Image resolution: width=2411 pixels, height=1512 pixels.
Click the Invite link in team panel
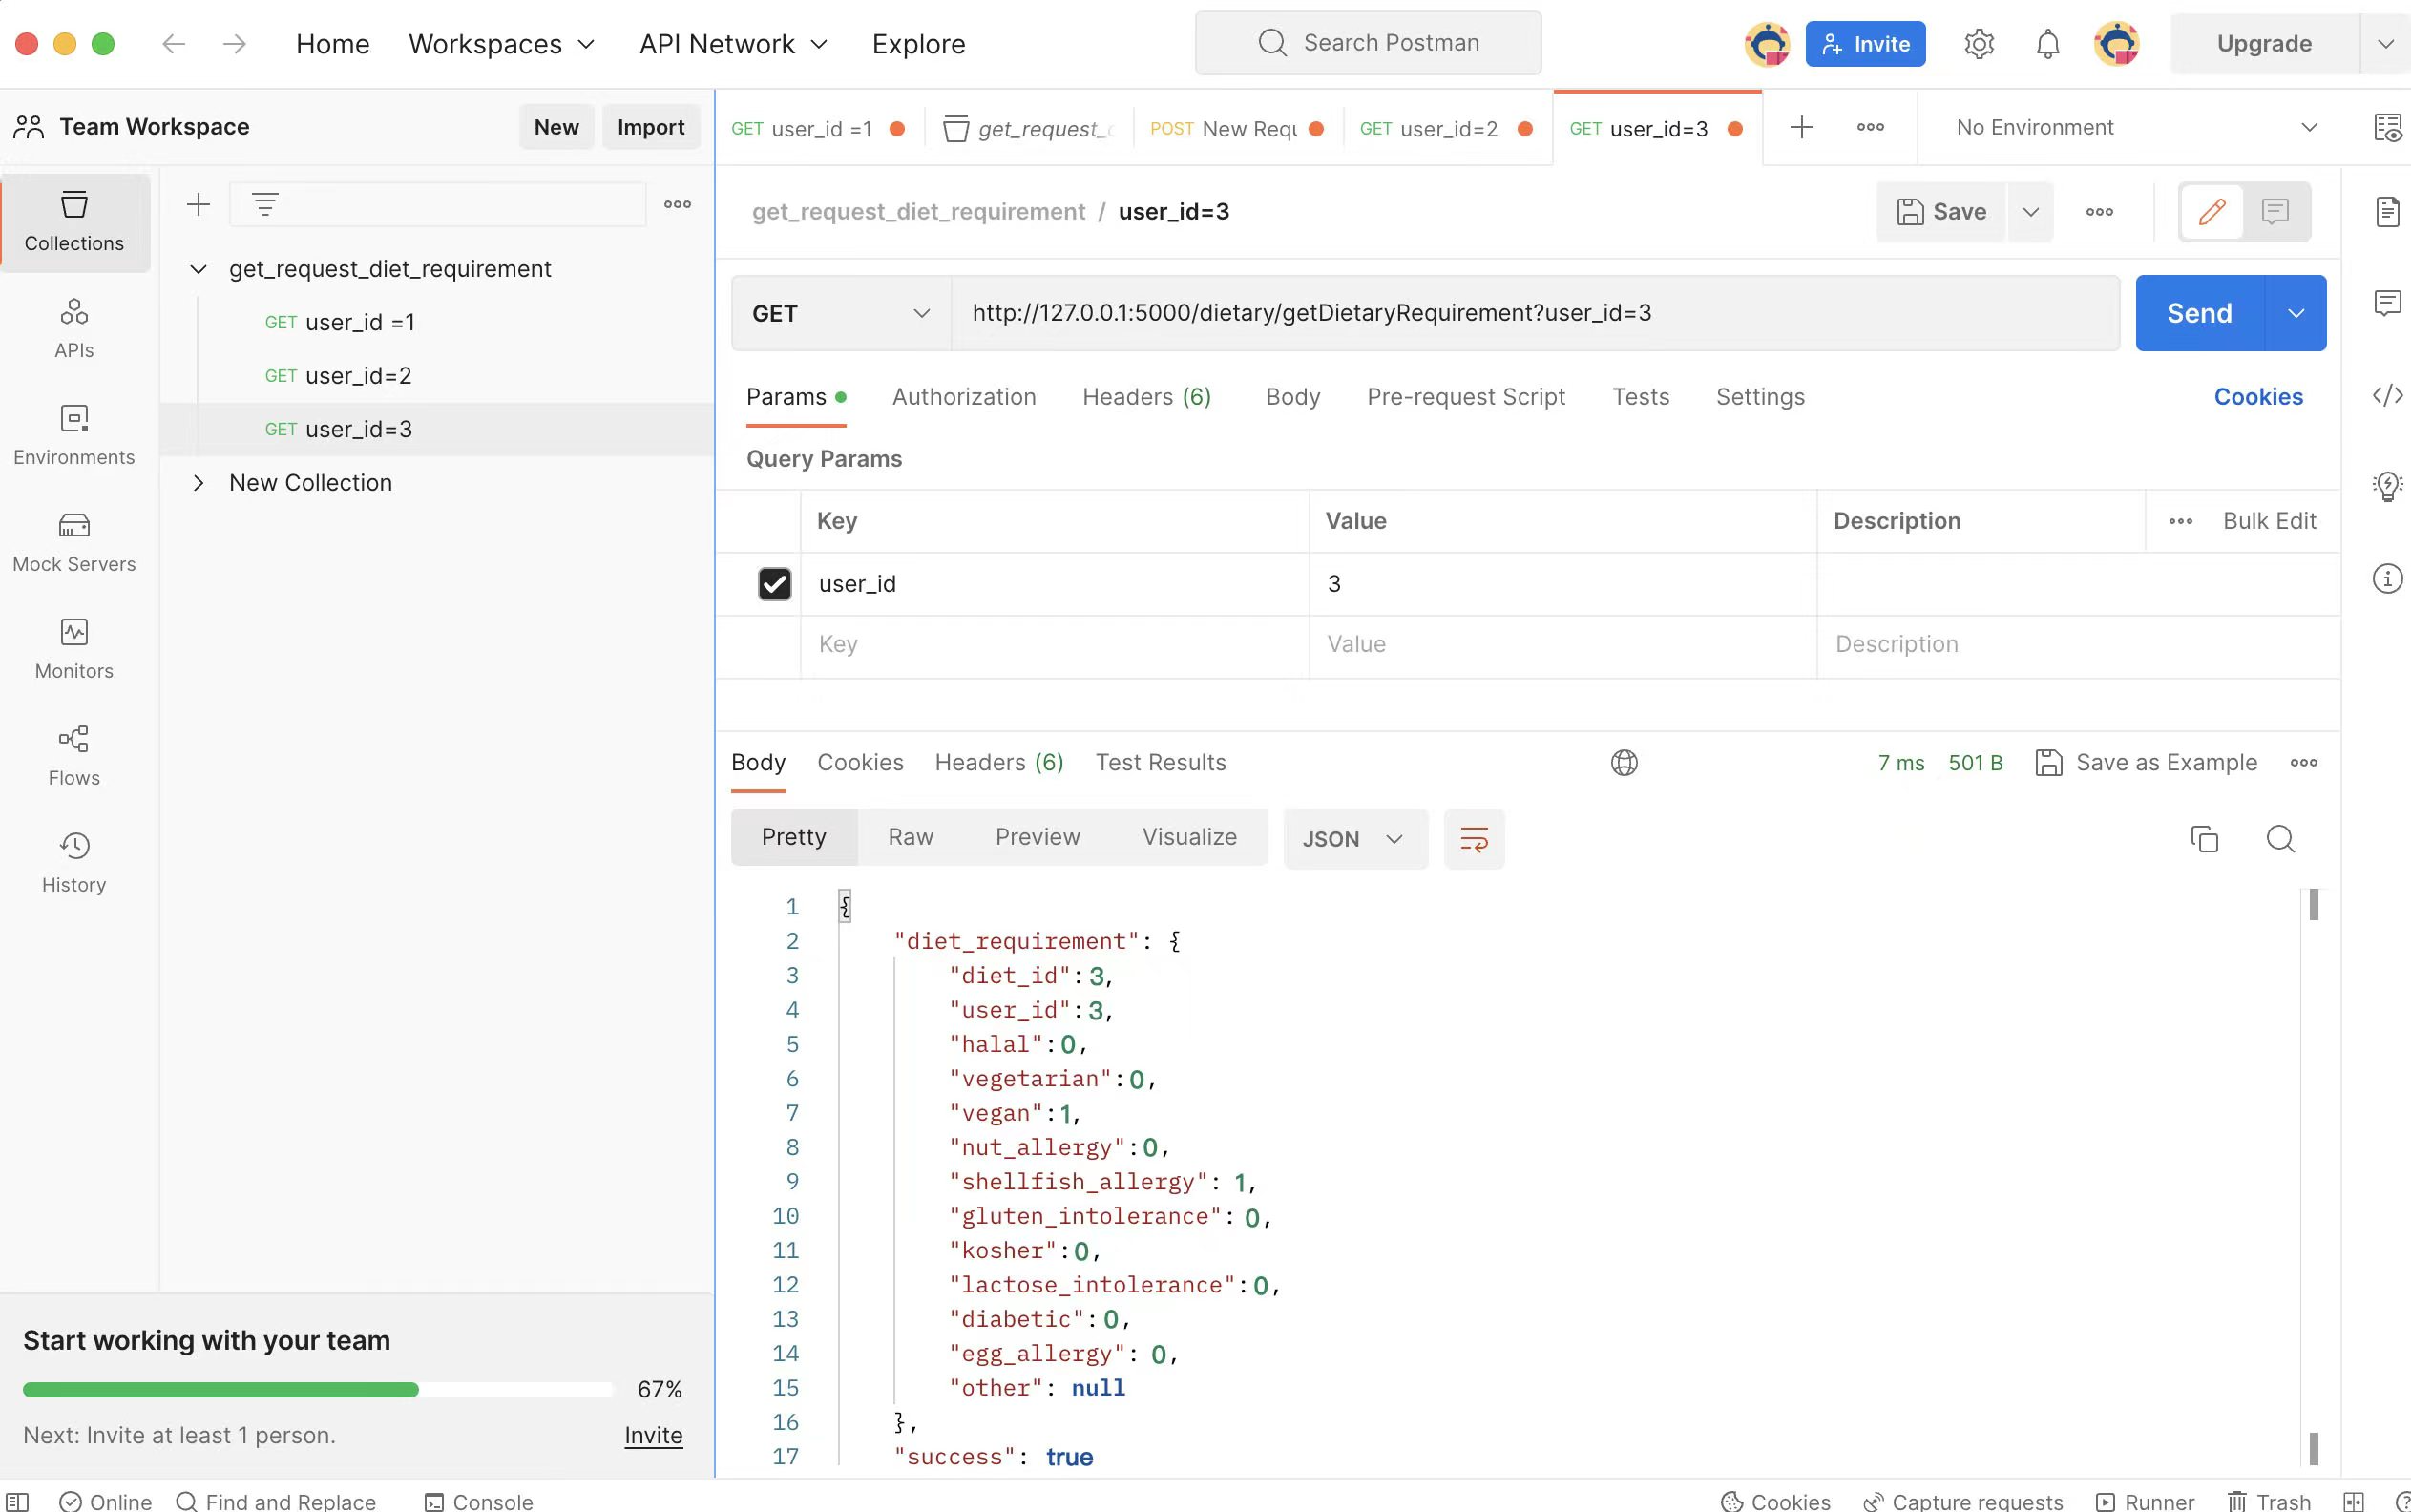coord(653,1434)
